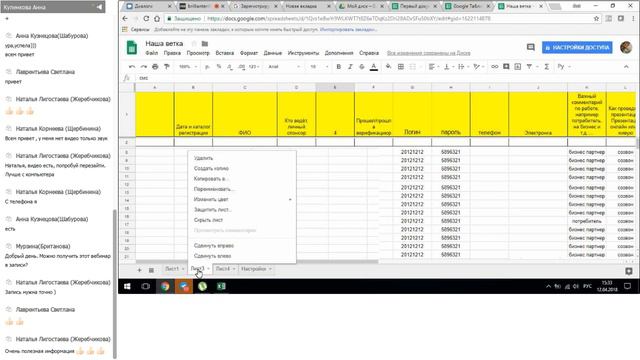640x360 pixels.
Task: Open the all sheets list icon
Action: 151,270
